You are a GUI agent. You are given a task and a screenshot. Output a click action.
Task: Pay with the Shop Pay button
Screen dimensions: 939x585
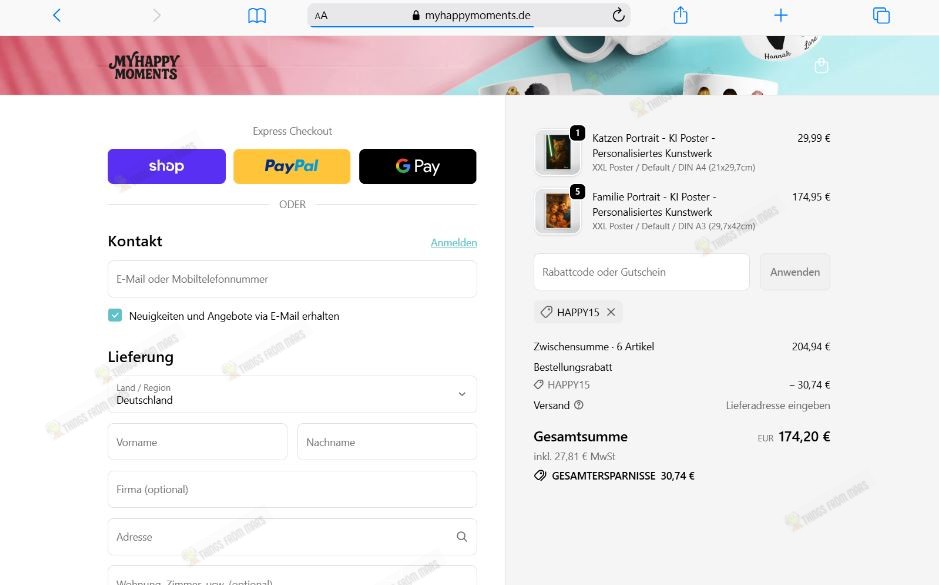click(x=166, y=166)
